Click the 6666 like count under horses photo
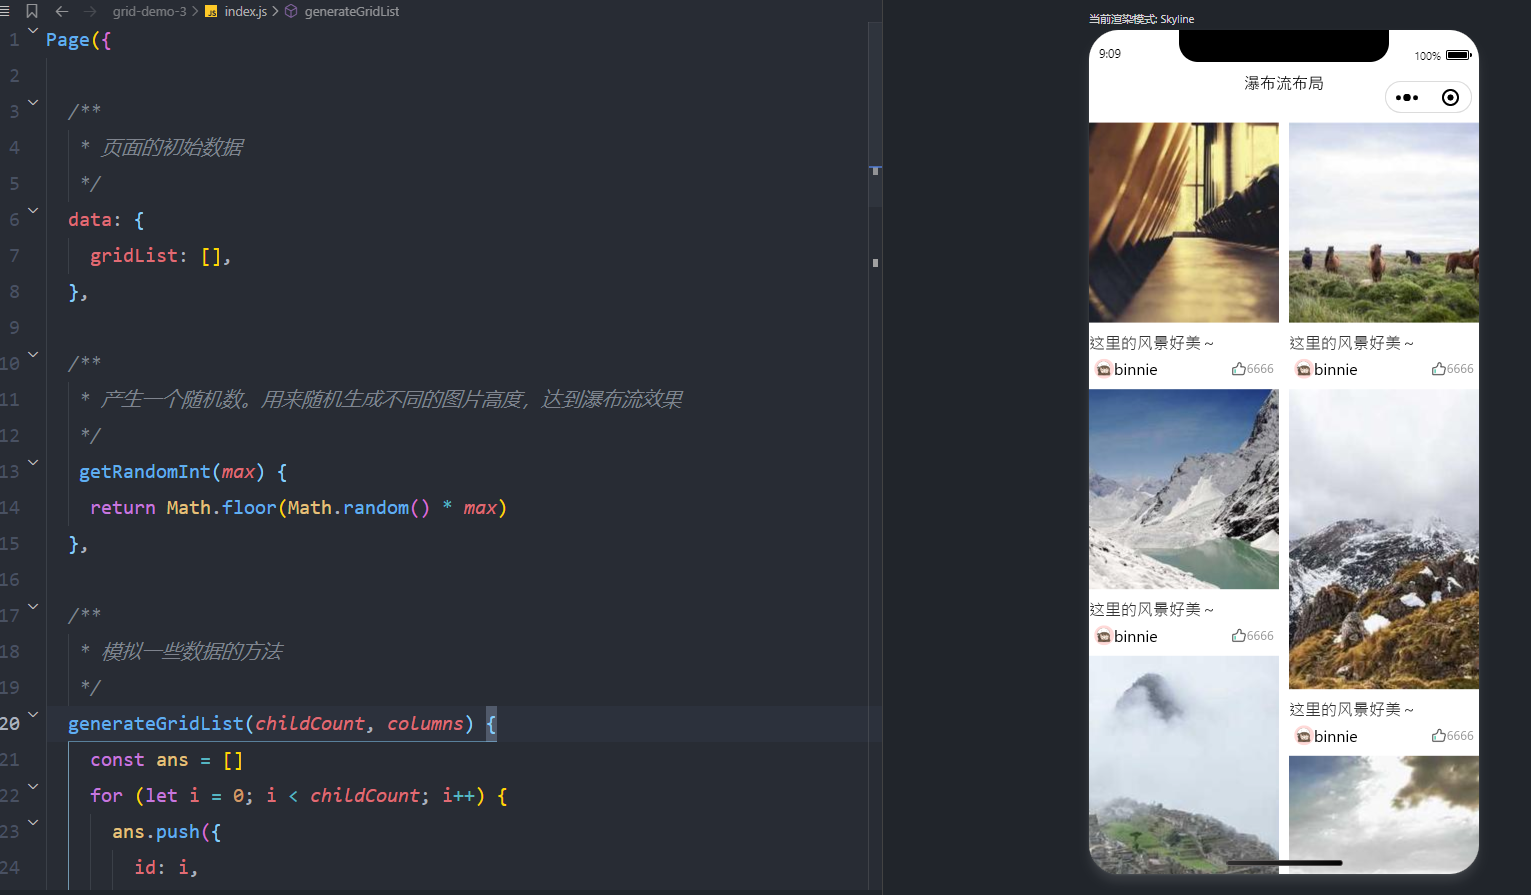This screenshot has height=895, width=1531. point(1460,369)
